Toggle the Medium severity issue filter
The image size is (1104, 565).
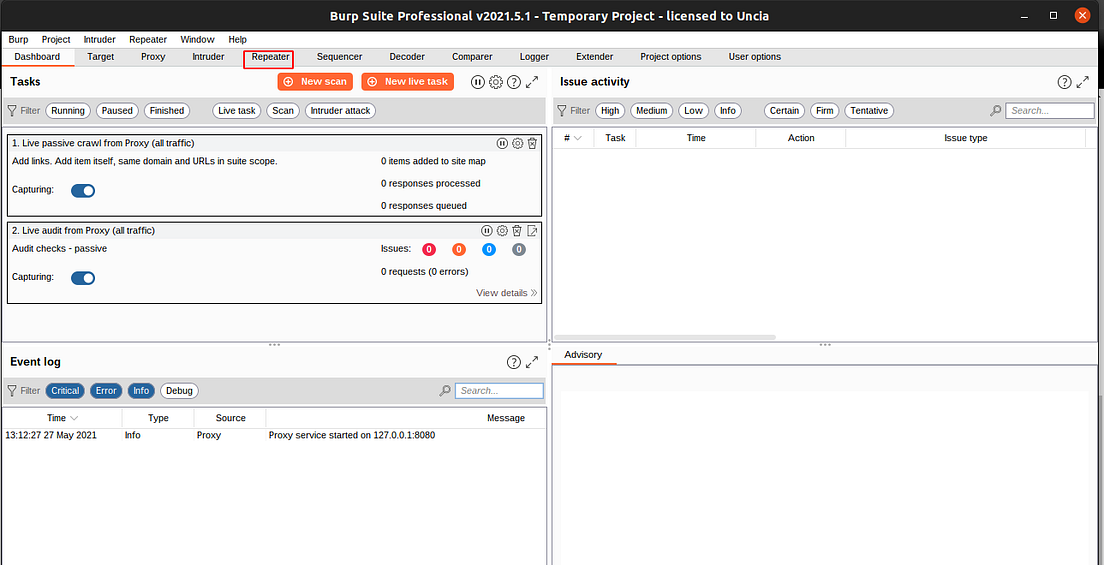(x=652, y=111)
